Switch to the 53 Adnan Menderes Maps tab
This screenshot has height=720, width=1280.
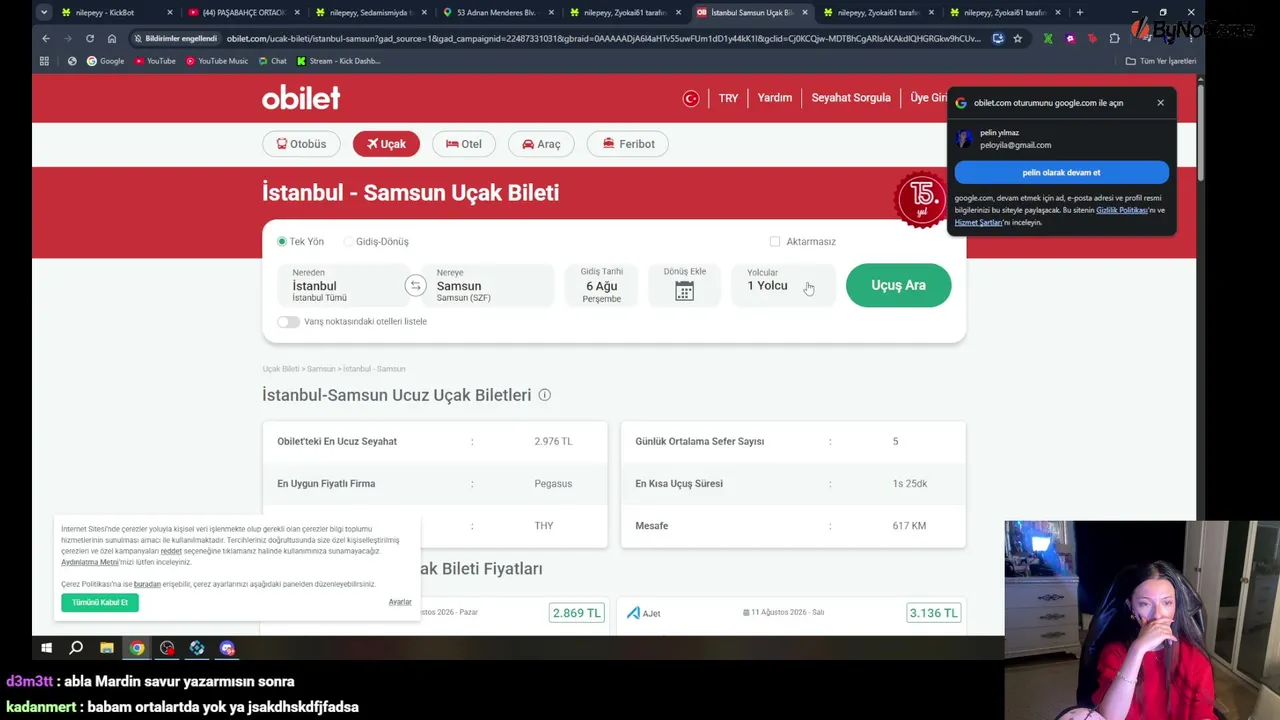[495, 13]
